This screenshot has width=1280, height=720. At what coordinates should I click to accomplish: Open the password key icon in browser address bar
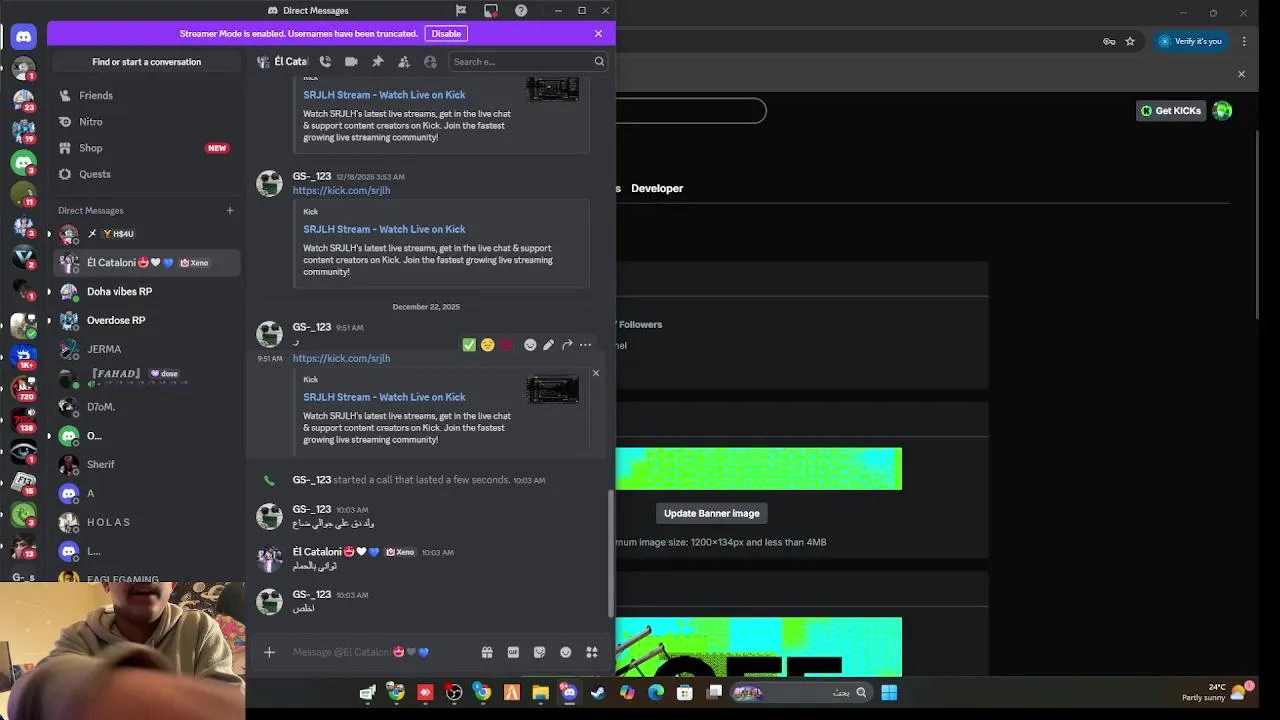tap(1109, 41)
